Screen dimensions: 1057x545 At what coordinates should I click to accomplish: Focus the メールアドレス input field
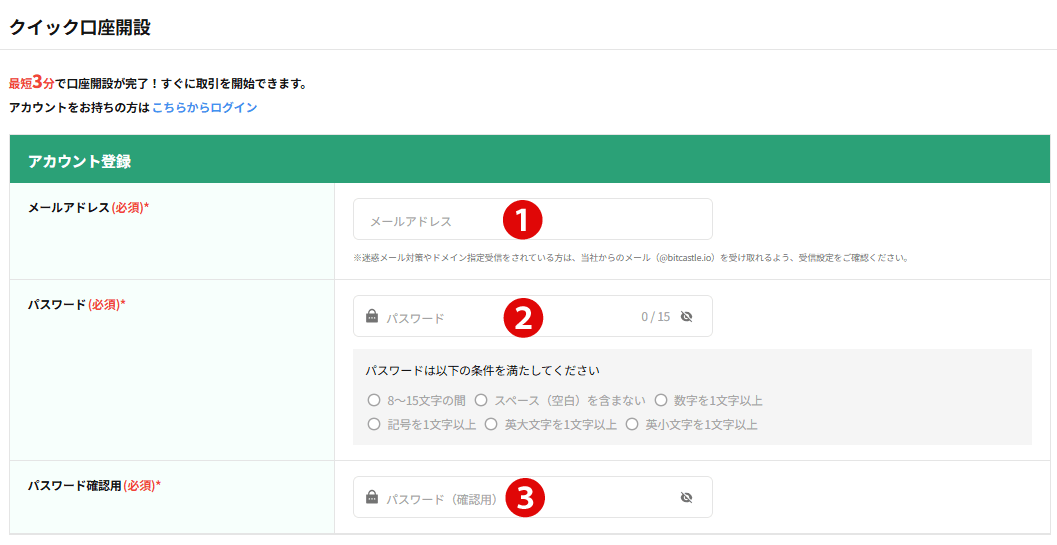(533, 219)
